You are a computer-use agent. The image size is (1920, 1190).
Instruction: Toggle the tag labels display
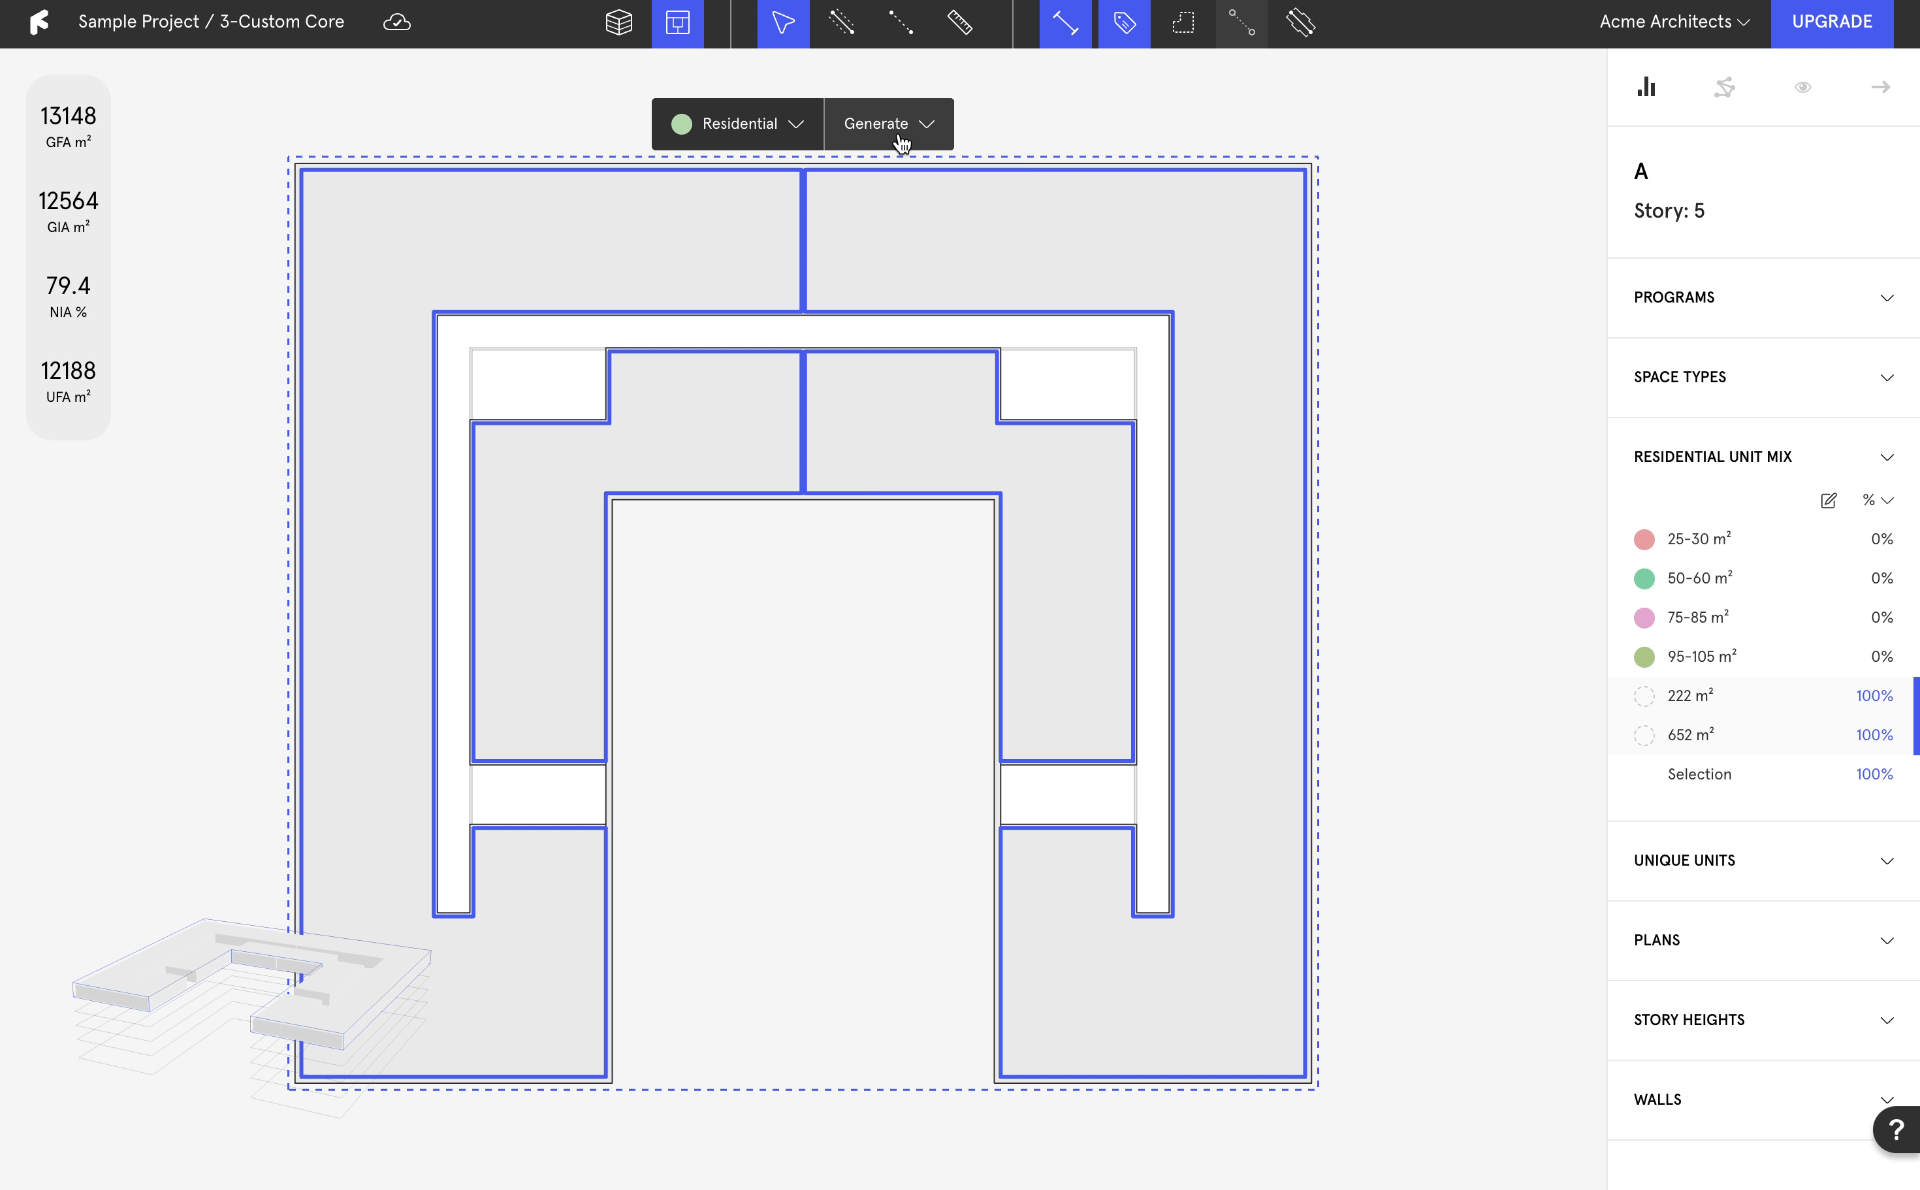coord(1124,22)
